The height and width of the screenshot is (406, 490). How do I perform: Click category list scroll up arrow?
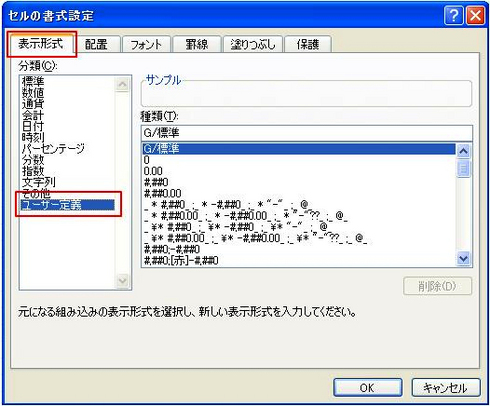click(x=122, y=84)
